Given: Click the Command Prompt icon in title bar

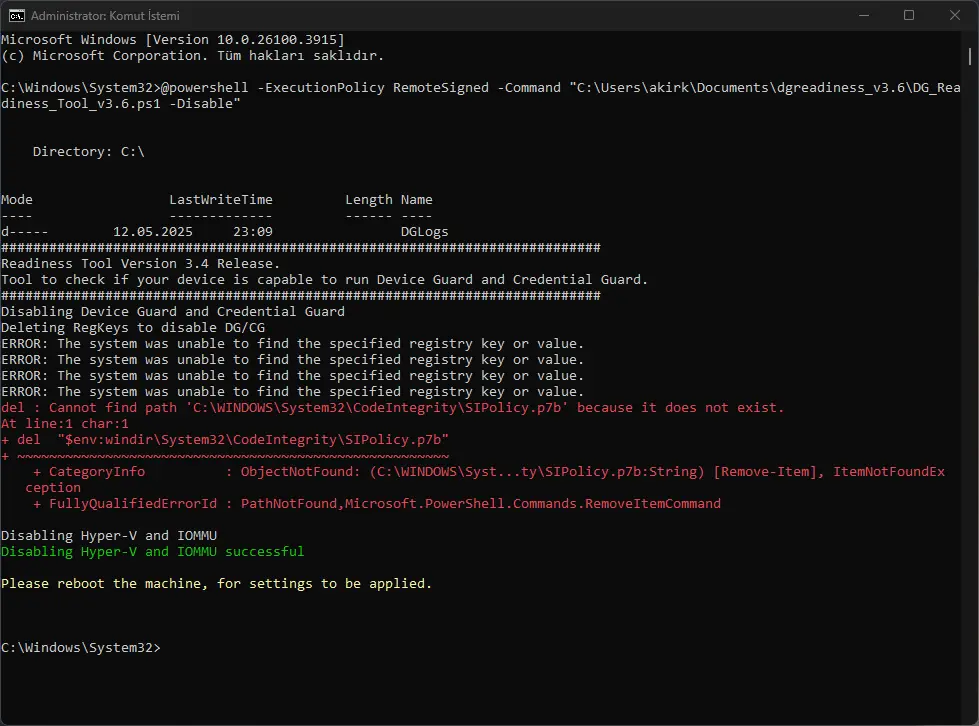Looking at the screenshot, I should (17, 16).
